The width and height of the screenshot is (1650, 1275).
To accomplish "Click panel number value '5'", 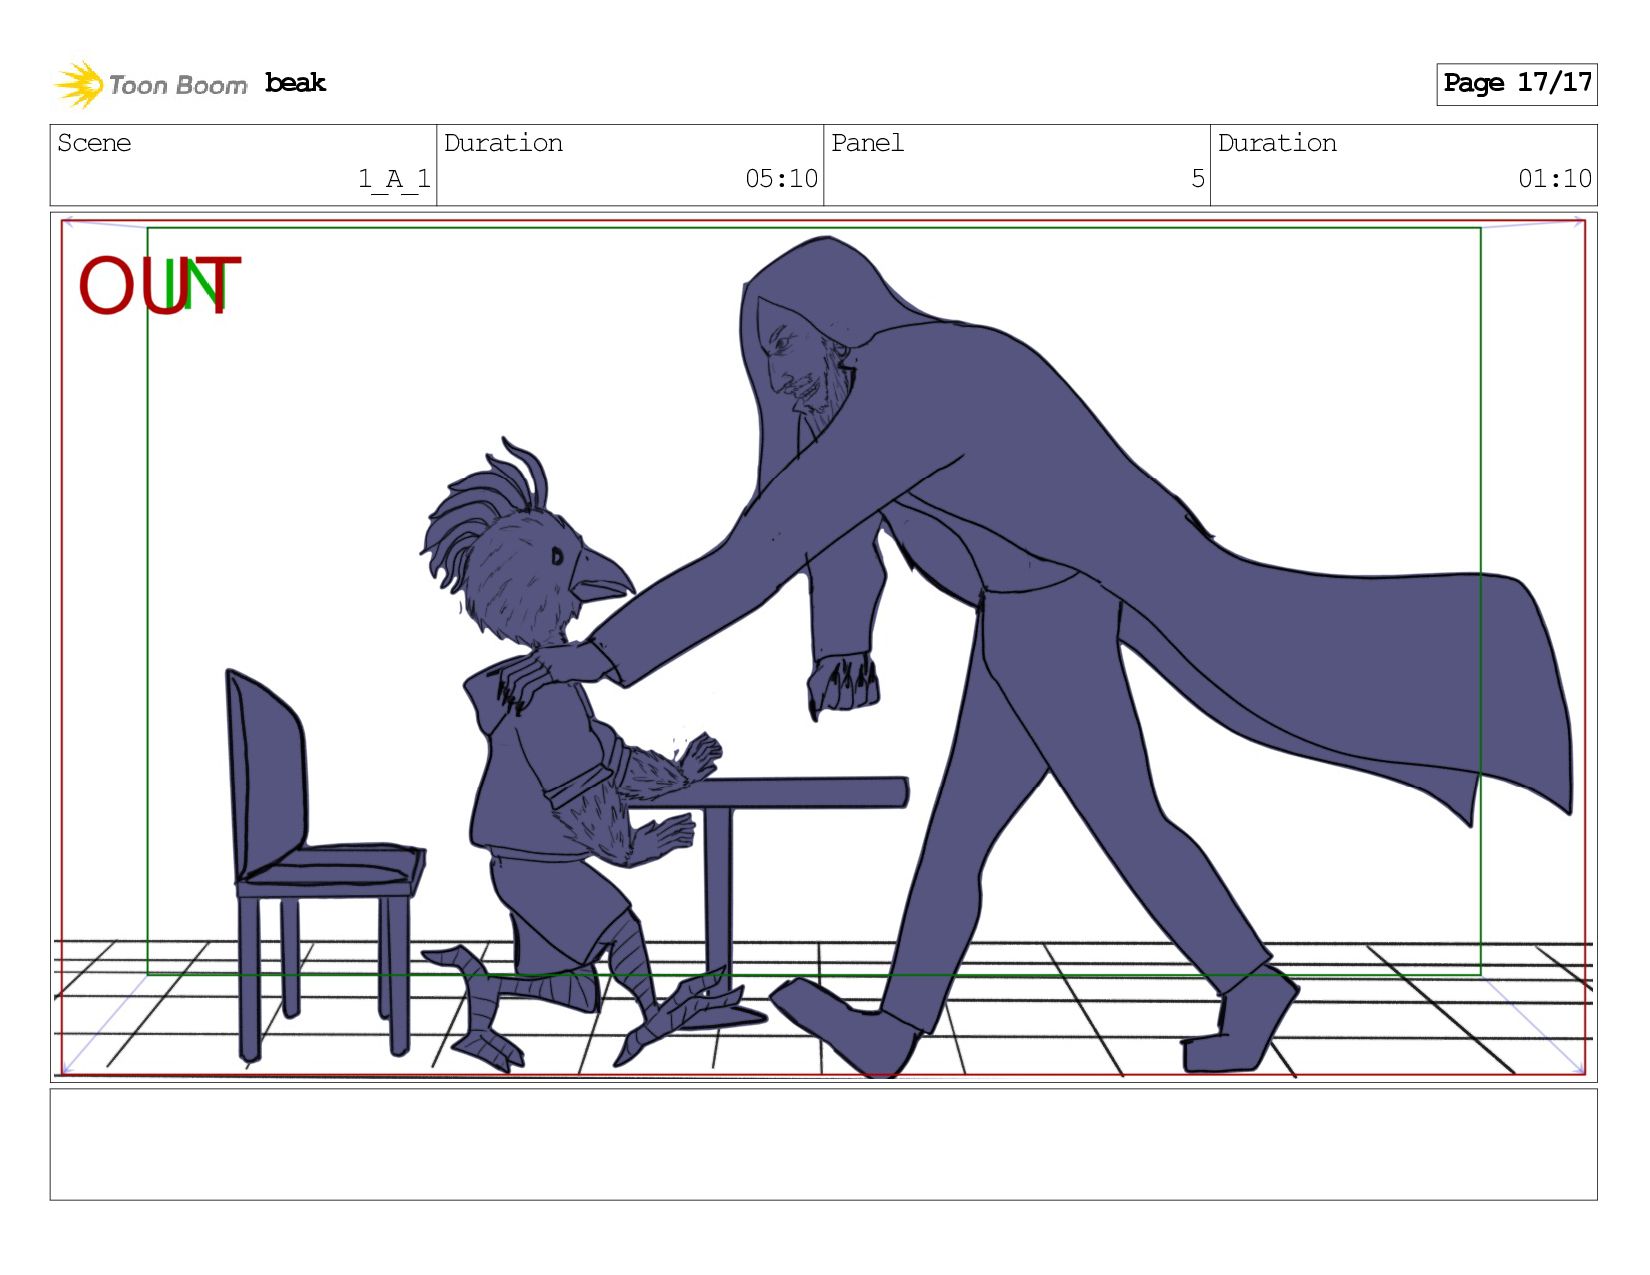I will (x=1198, y=179).
